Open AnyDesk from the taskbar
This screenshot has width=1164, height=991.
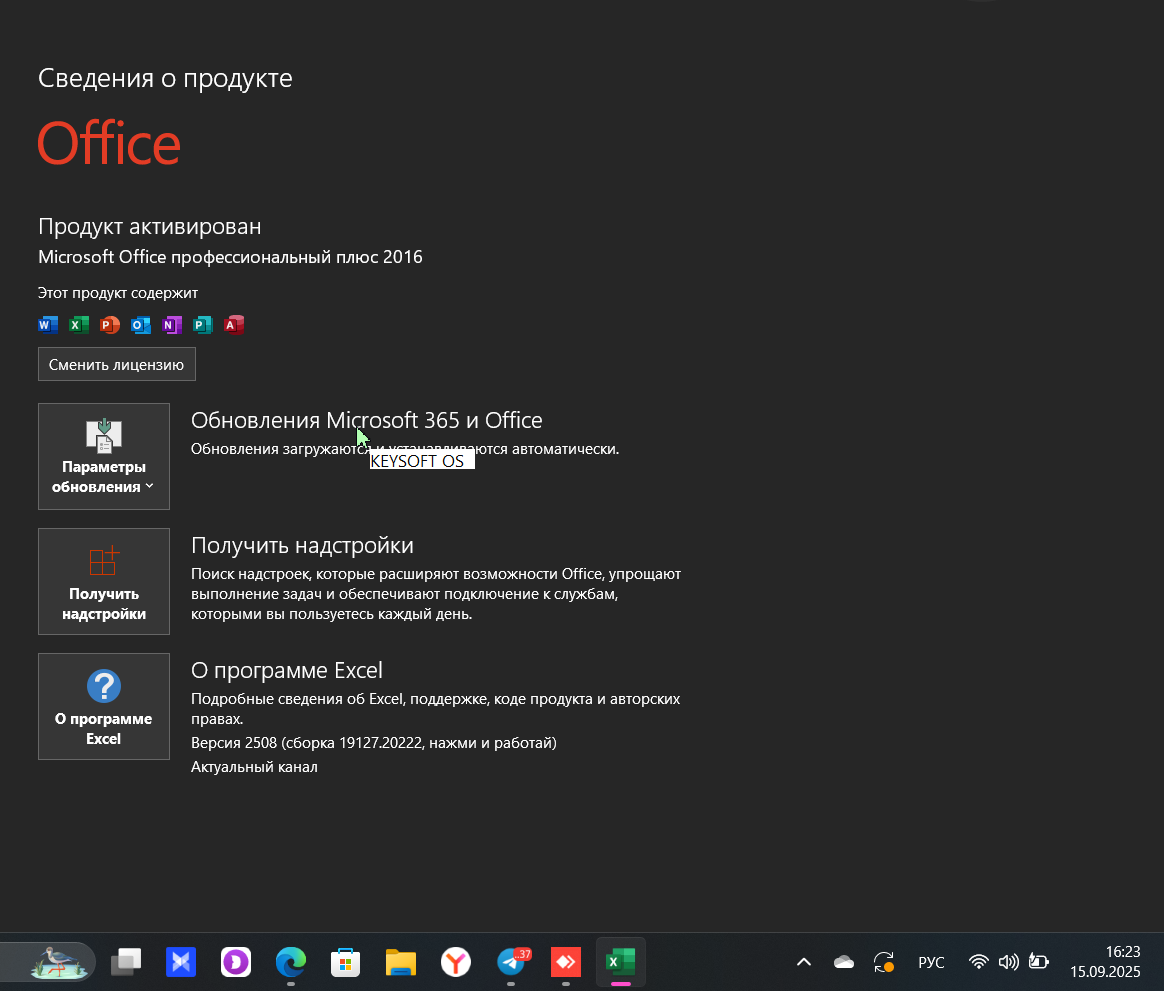pos(566,962)
